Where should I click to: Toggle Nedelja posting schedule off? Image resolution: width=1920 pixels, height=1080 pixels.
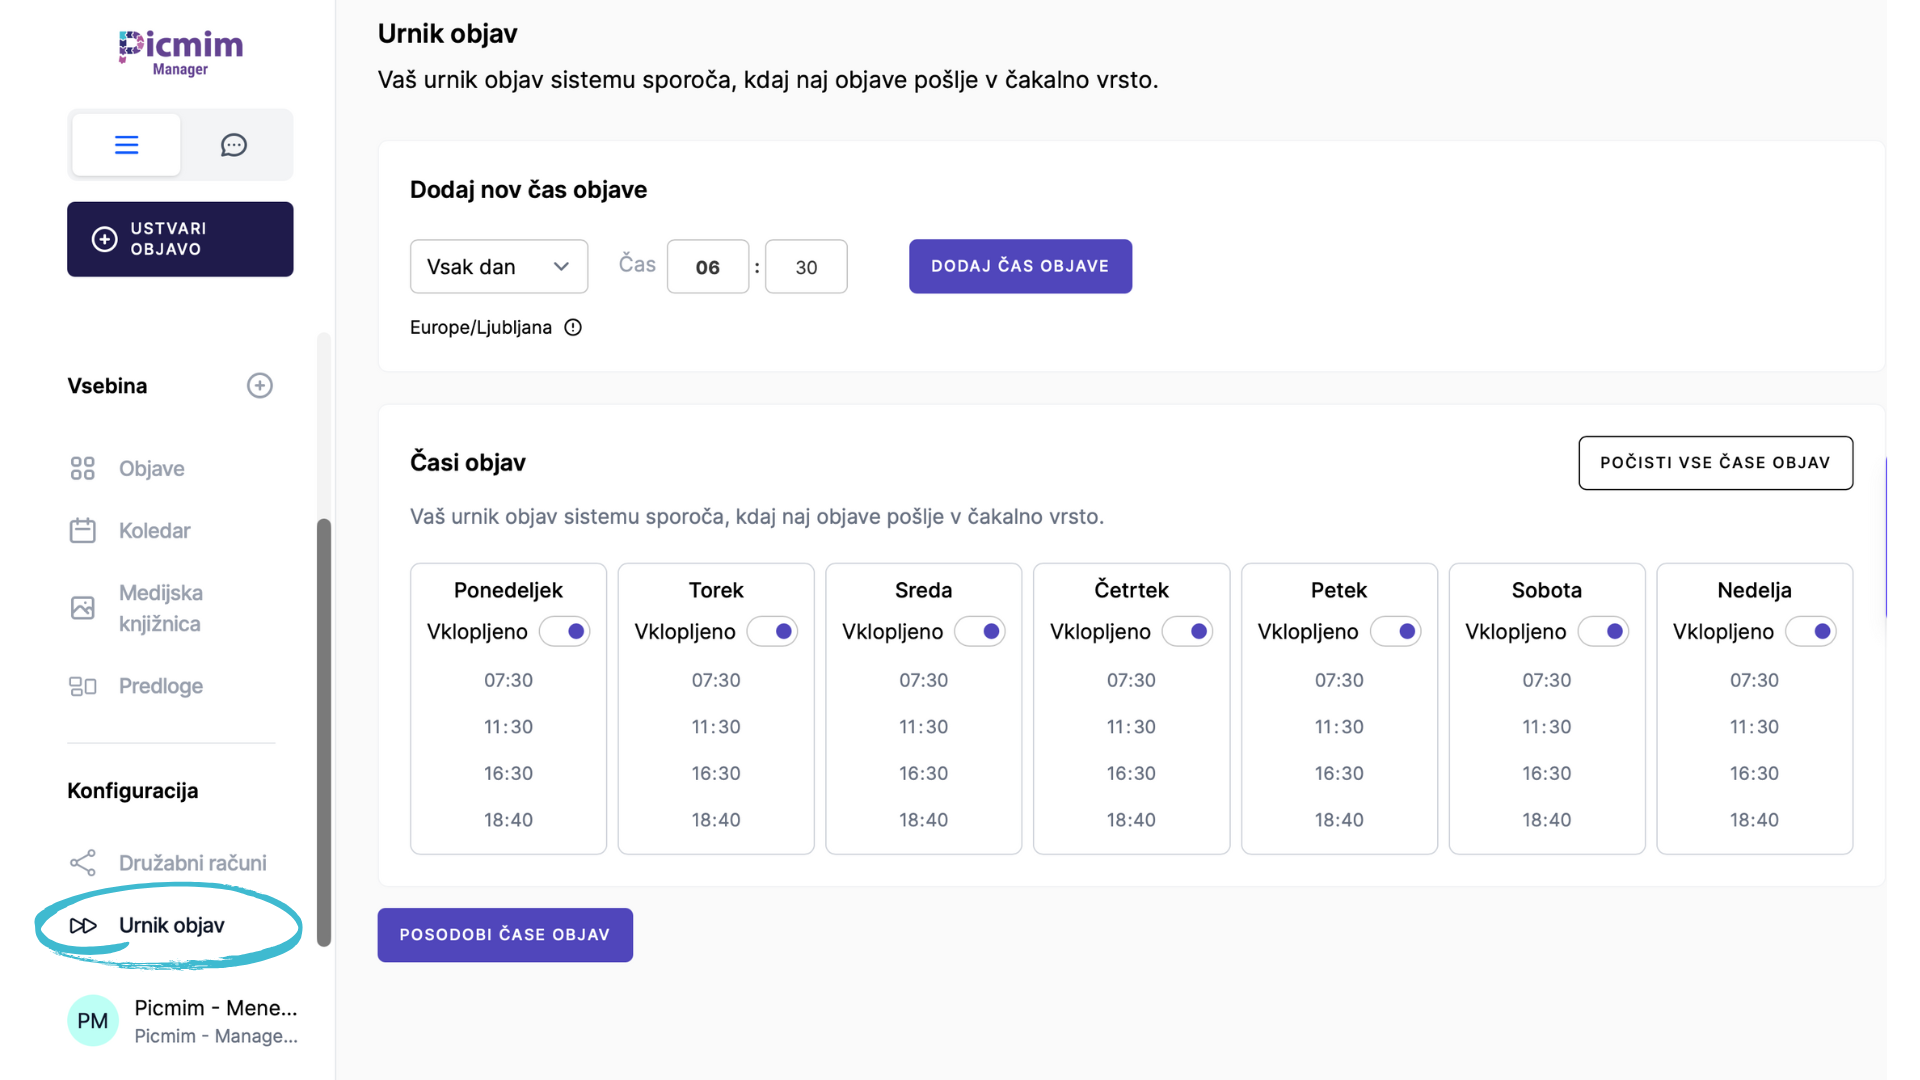(1811, 632)
